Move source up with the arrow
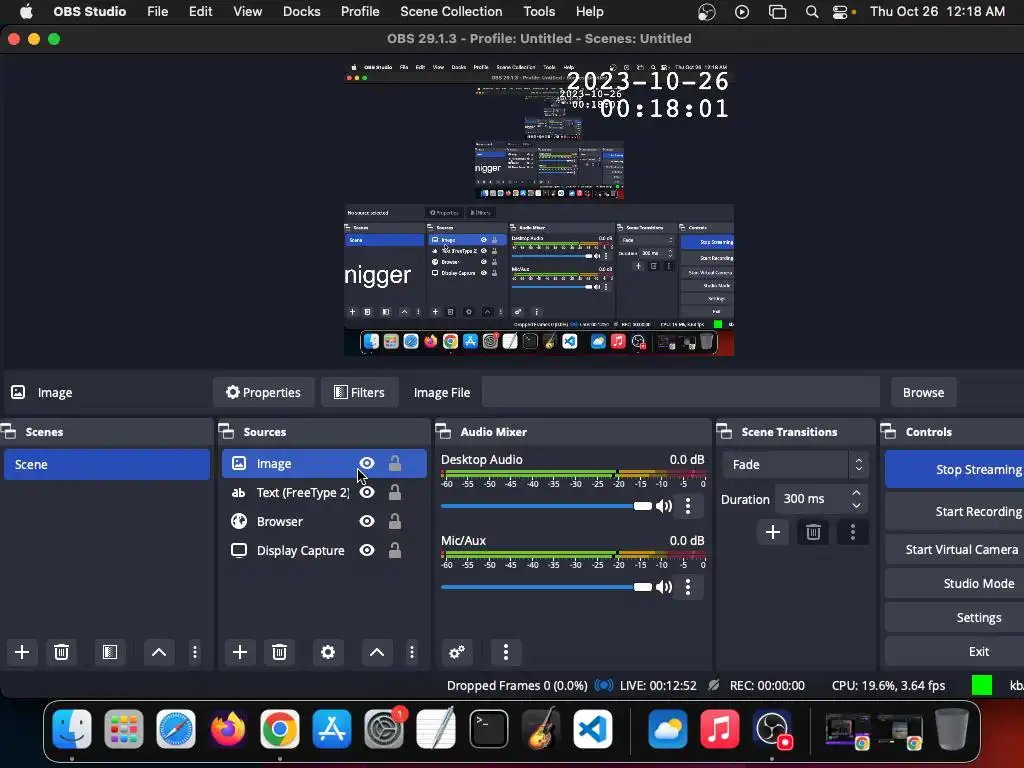The image size is (1024, 768). pyautogui.click(x=377, y=652)
